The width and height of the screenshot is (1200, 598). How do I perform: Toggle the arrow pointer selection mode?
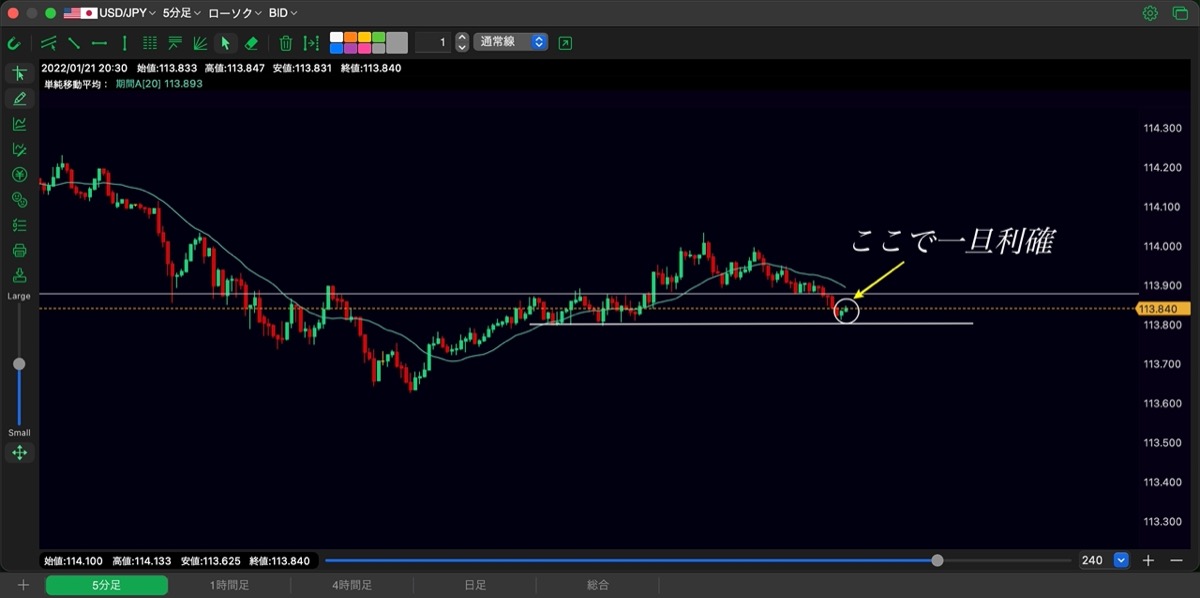click(225, 43)
